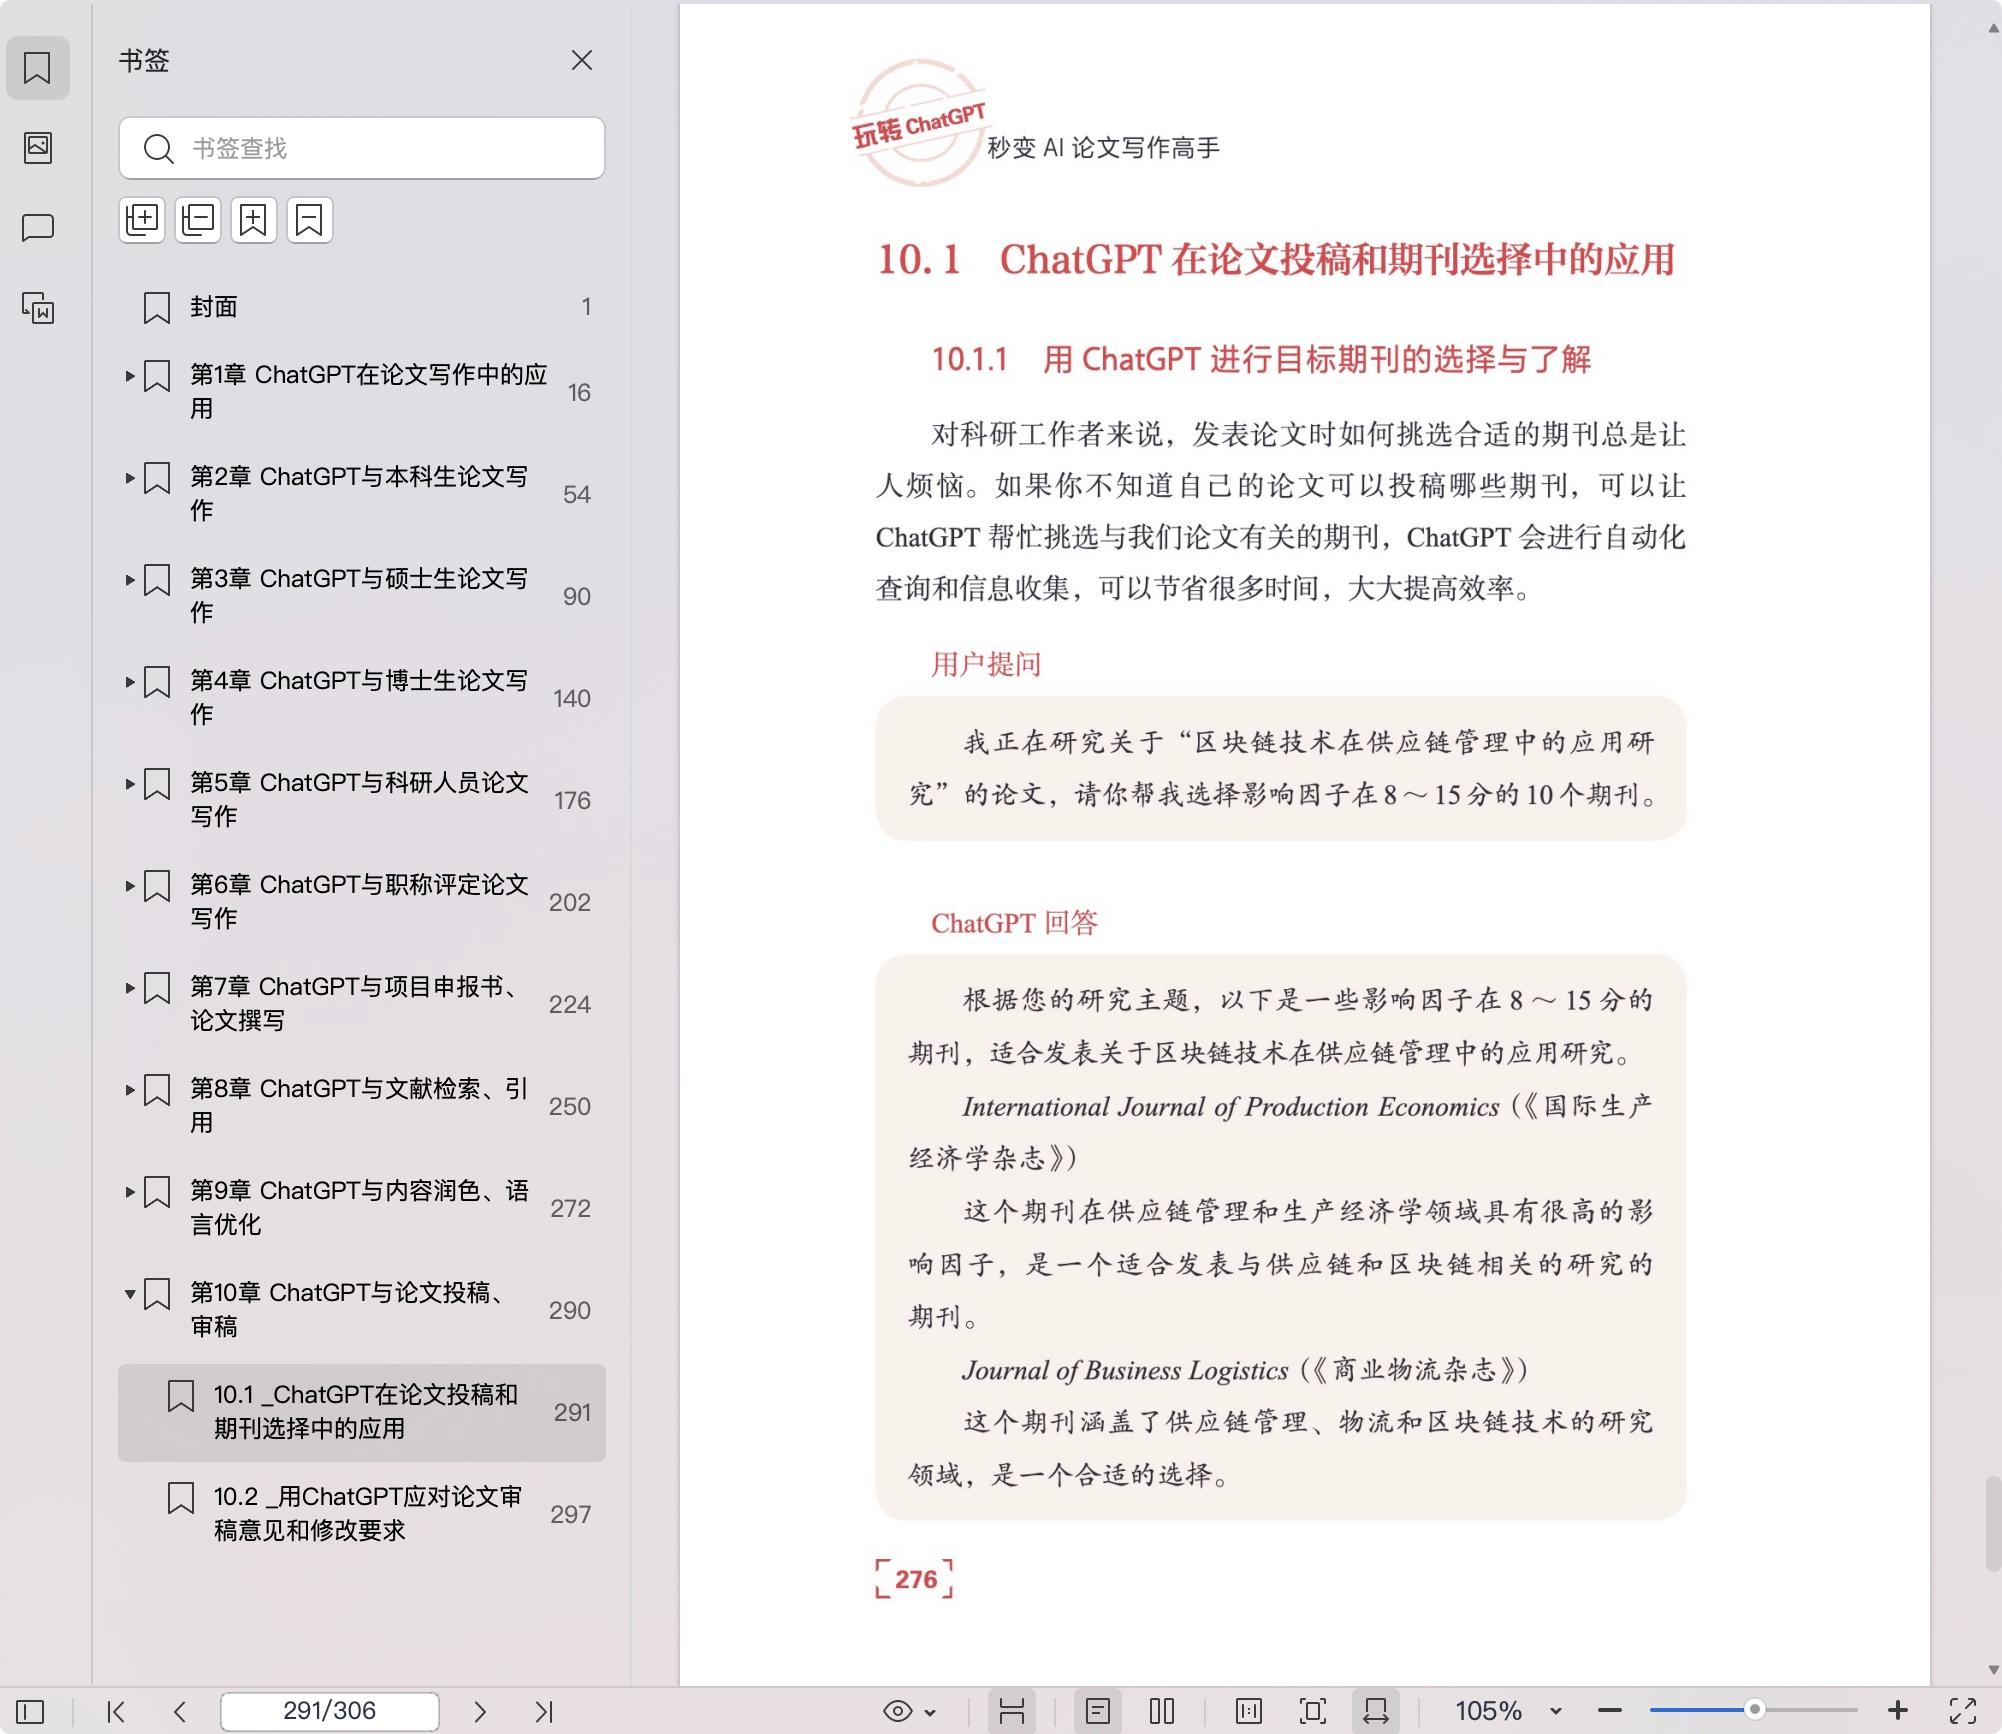Image resolution: width=2002 pixels, height=1734 pixels.
Task: Toggle continuous scrolling mode
Action: pyautogui.click(x=1012, y=1711)
